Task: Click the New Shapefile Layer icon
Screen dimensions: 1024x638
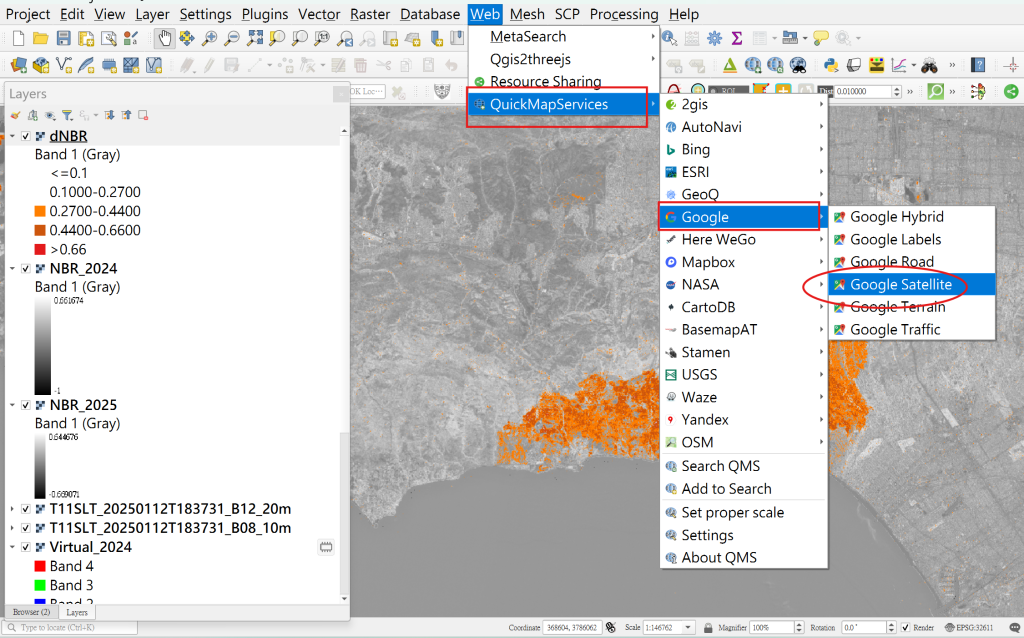Action: pos(63,65)
